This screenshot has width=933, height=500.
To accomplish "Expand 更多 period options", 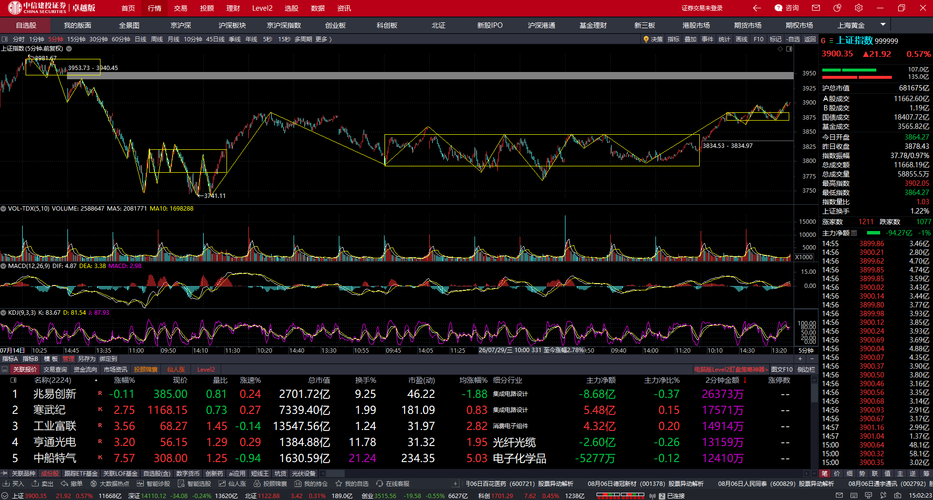I will (323, 39).
